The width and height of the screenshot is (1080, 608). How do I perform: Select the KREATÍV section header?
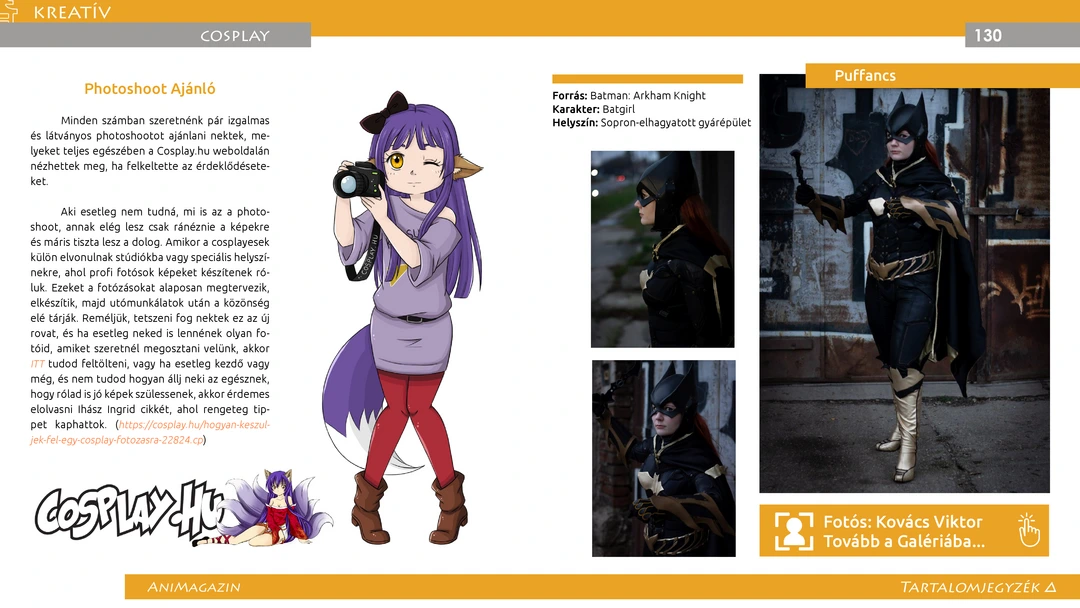click(x=72, y=13)
